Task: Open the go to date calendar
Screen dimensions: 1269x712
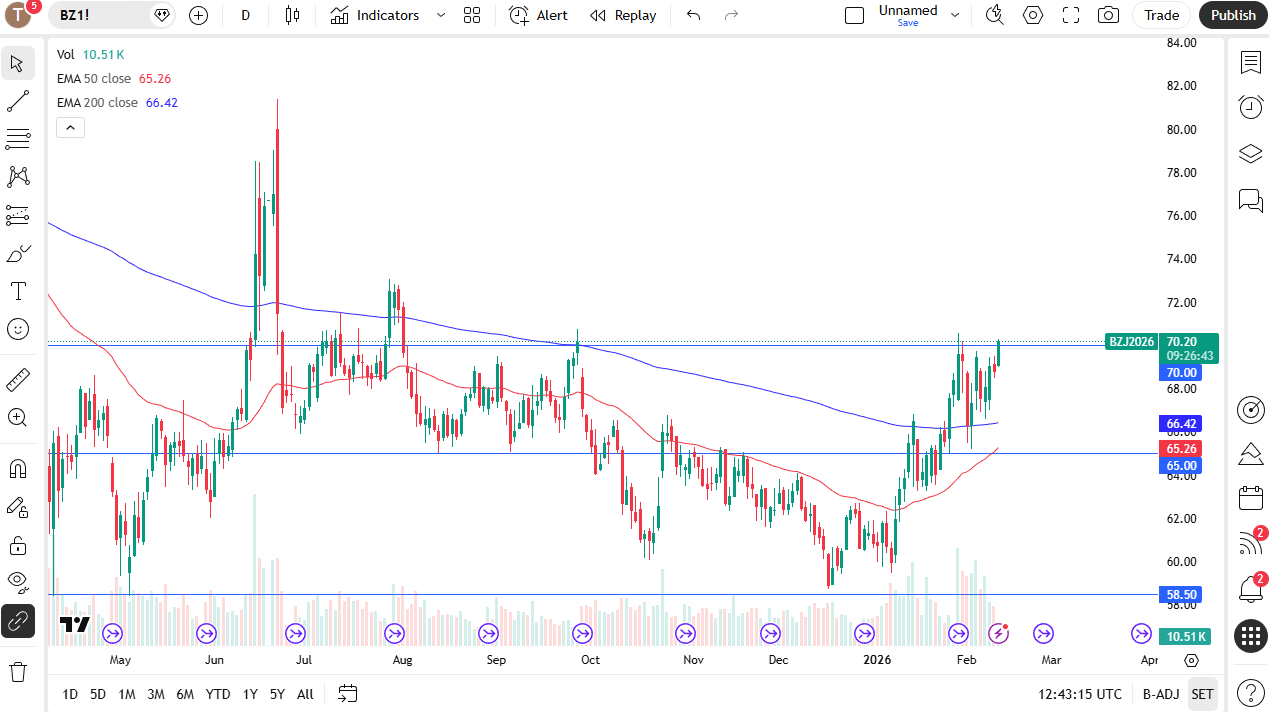Action: [x=348, y=693]
